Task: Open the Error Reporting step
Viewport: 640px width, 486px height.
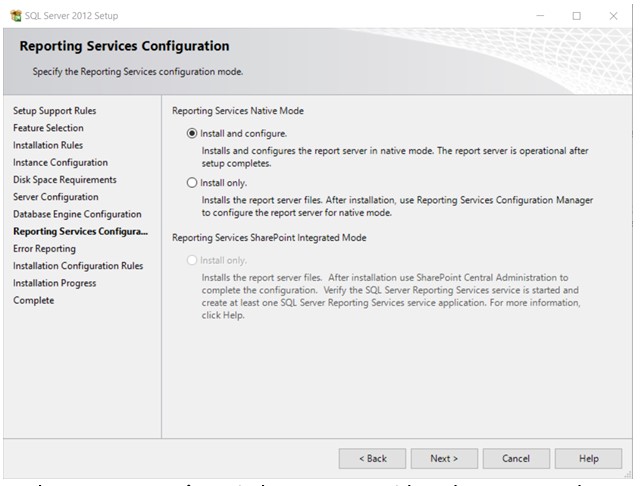Action: click(x=44, y=249)
